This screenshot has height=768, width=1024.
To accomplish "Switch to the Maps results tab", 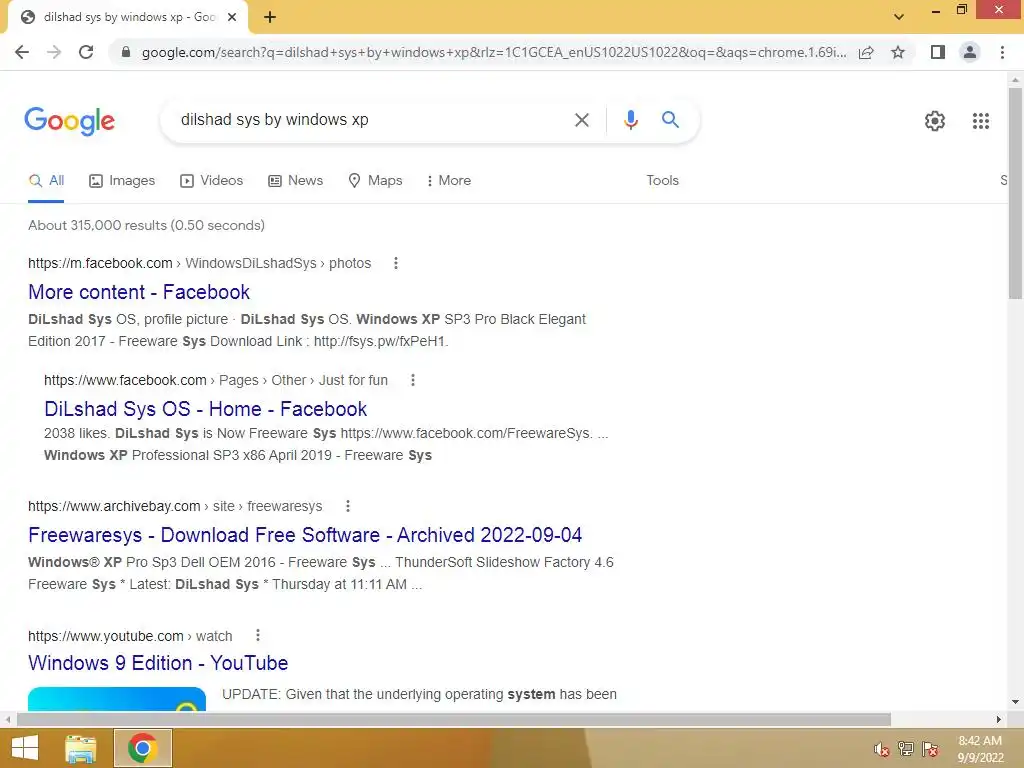I will point(376,181).
